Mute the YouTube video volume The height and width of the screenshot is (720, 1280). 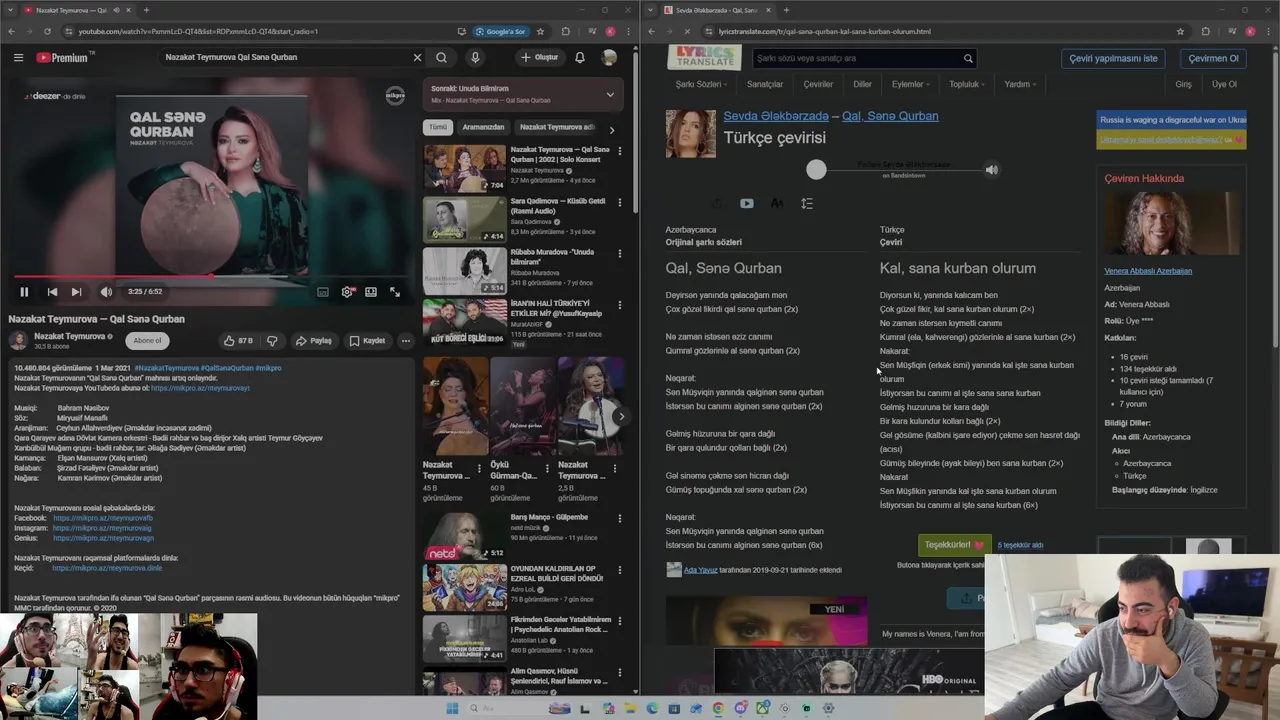pos(106,292)
